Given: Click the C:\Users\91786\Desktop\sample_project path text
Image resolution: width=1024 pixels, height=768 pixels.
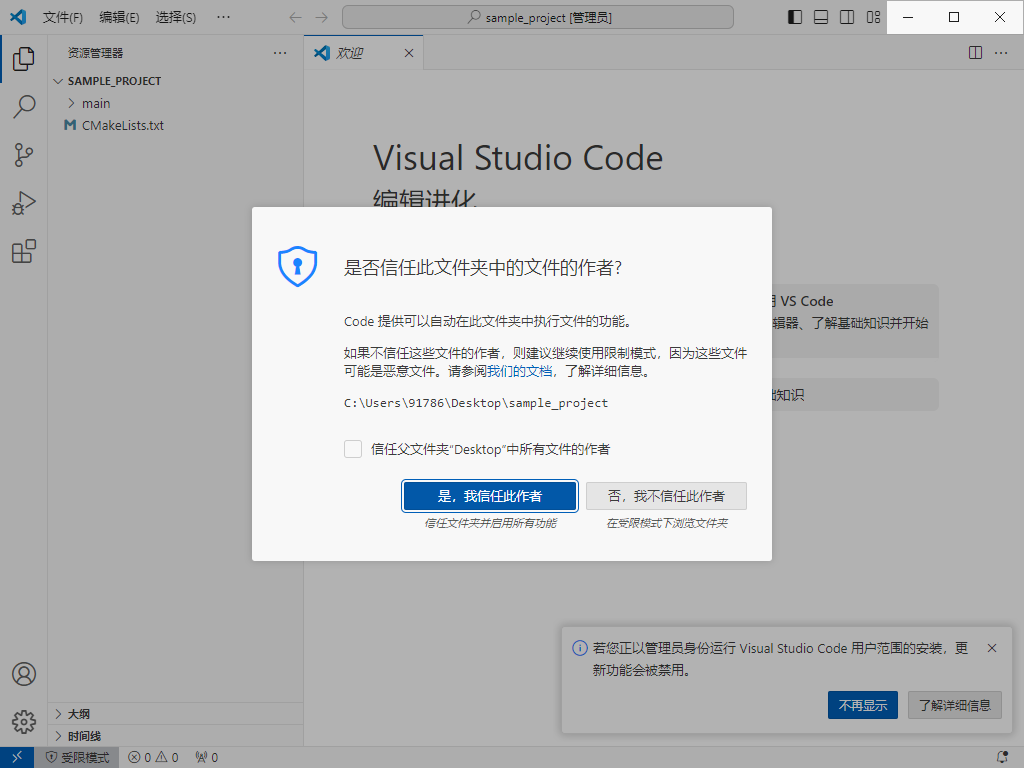Looking at the screenshot, I should (476, 403).
